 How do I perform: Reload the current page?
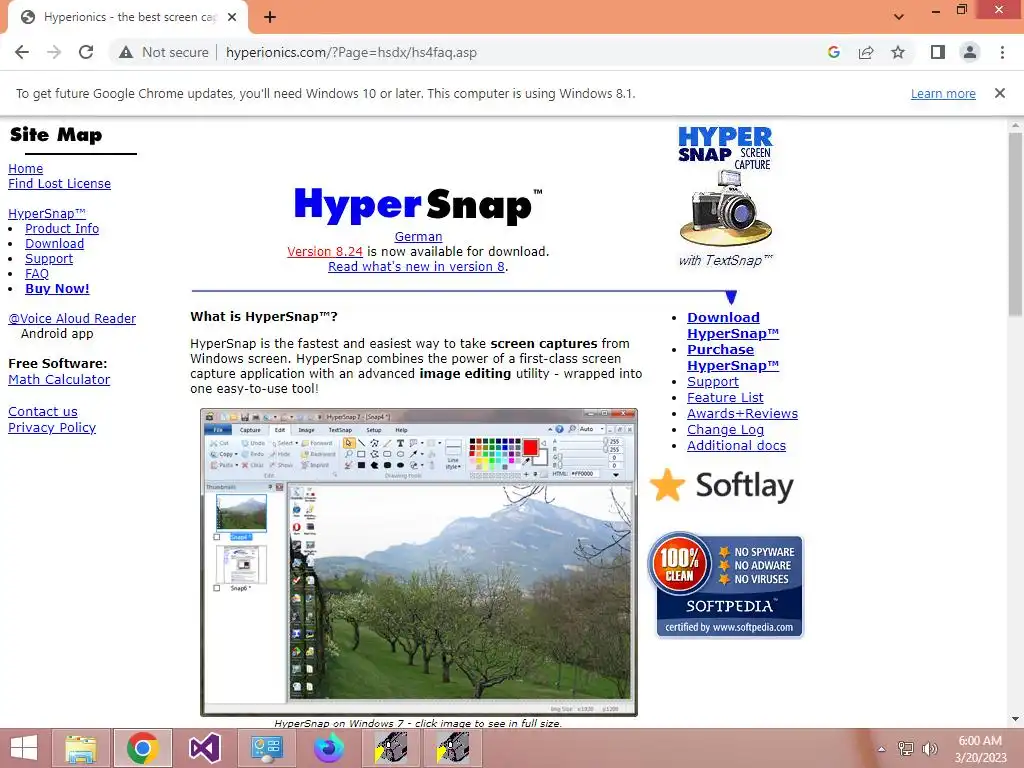click(86, 52)
